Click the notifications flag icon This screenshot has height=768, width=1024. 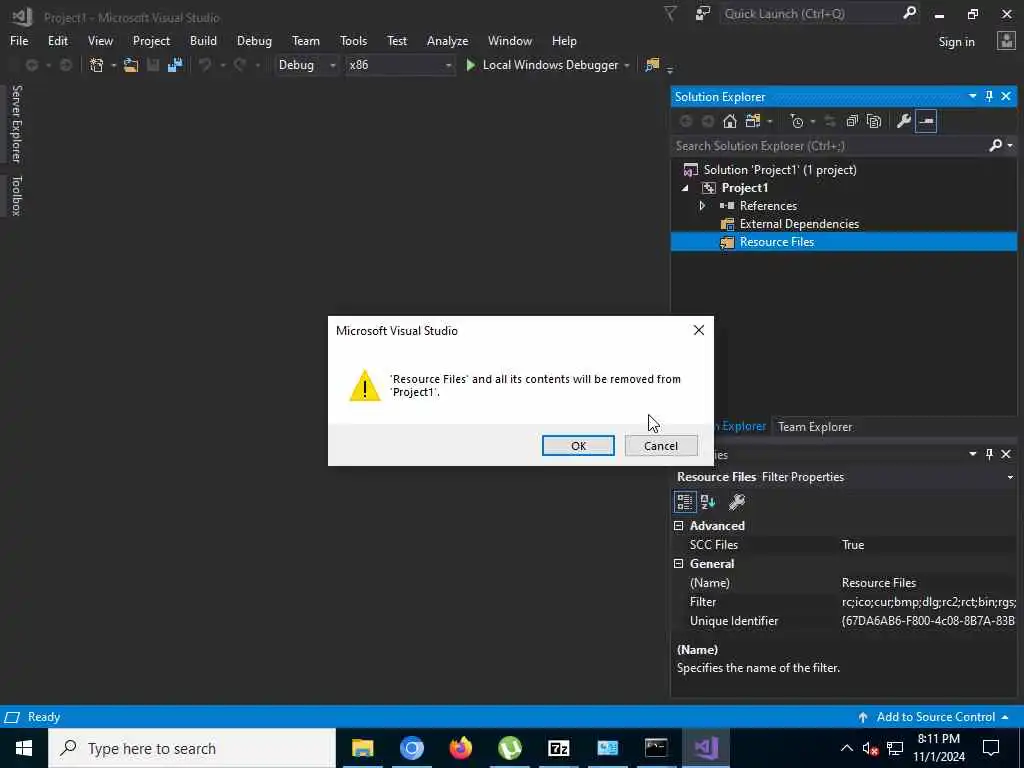(x=670, y=14)
